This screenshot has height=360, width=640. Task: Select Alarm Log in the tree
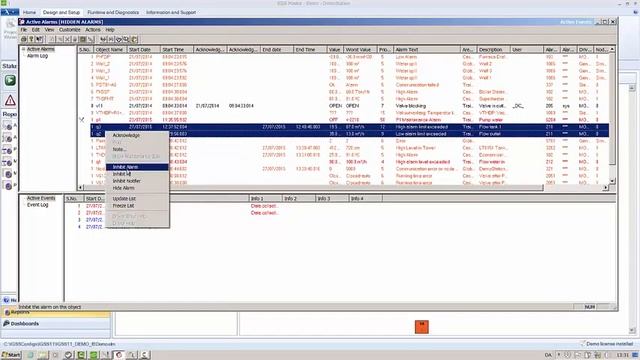tap(37, 56)
